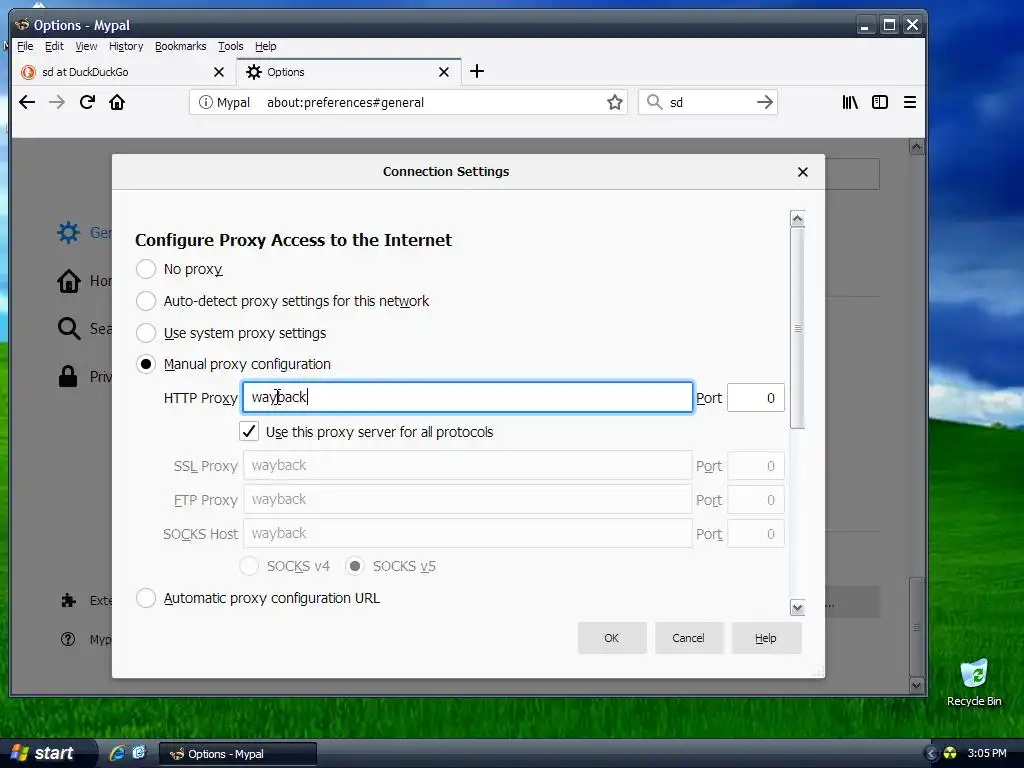
Task: Open the home page icon
Action: [x=117, y=102]
